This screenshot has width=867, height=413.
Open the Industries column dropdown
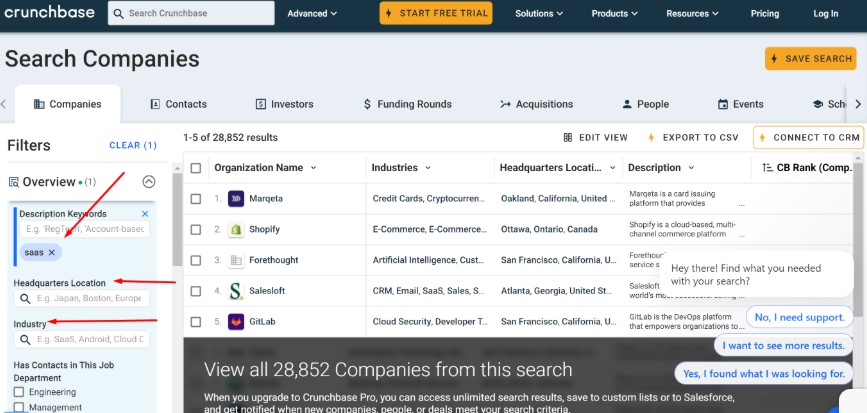pyautogui.click(x=428, y=168)
